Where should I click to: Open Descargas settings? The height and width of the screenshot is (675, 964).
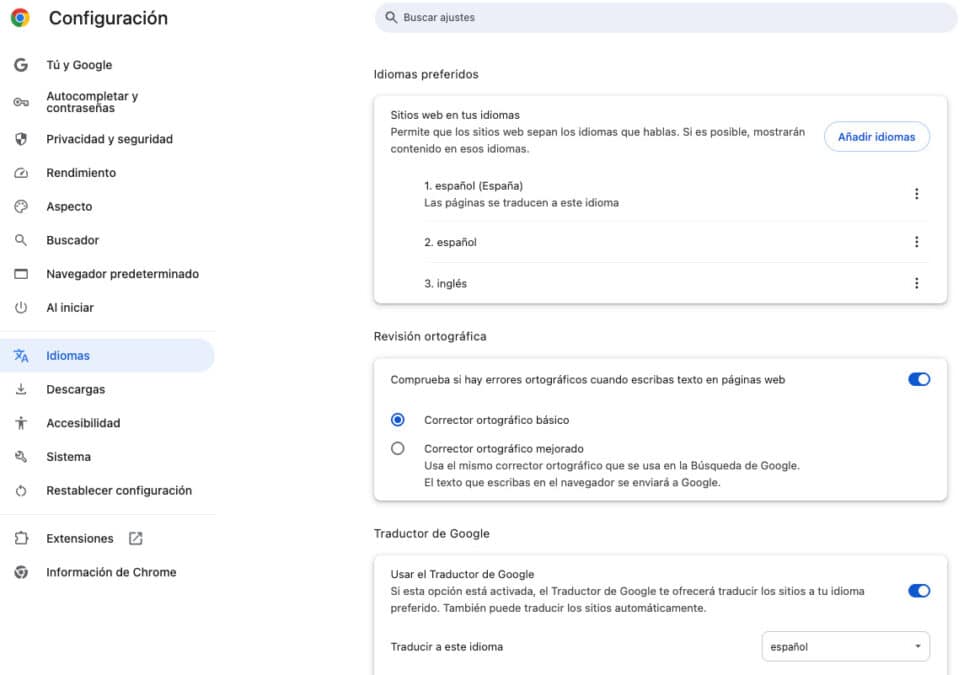76,389
